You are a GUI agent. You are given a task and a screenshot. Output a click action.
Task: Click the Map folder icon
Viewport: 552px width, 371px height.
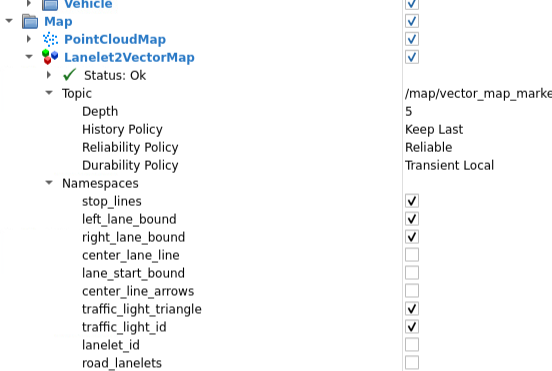tap(30, 21)
